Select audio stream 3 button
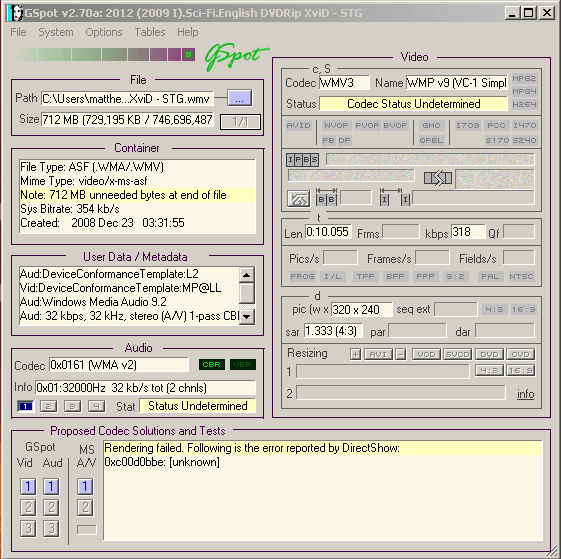The height and width of the screenshot is (559, 561). 72,406
